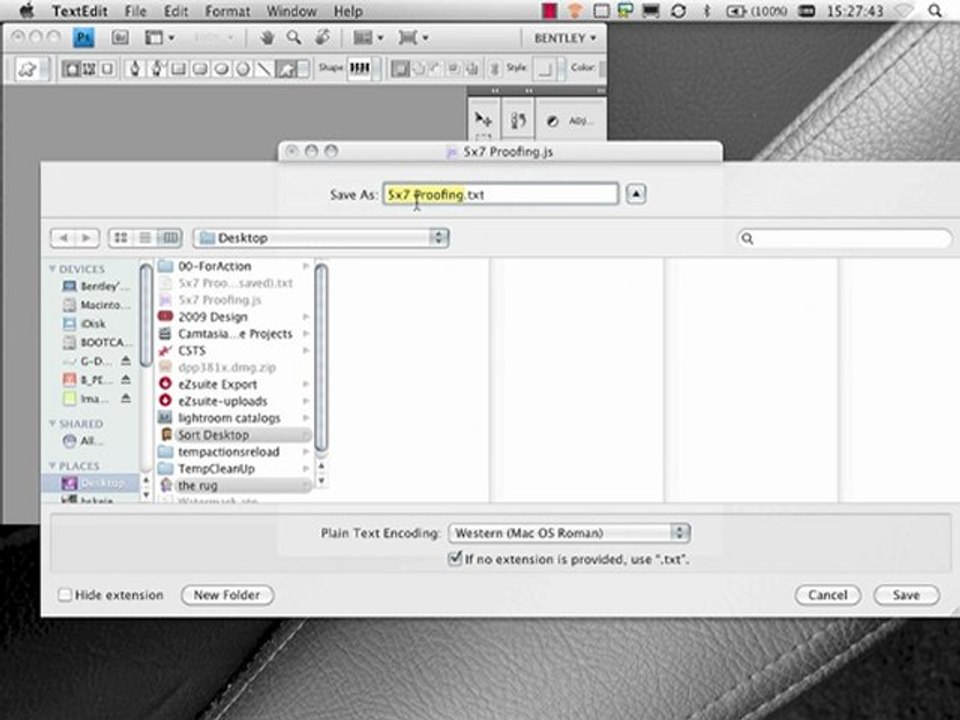Collapse the PLACES sidebar section
The width and height of the screenshot is (960, 720).
coord(52,466)
